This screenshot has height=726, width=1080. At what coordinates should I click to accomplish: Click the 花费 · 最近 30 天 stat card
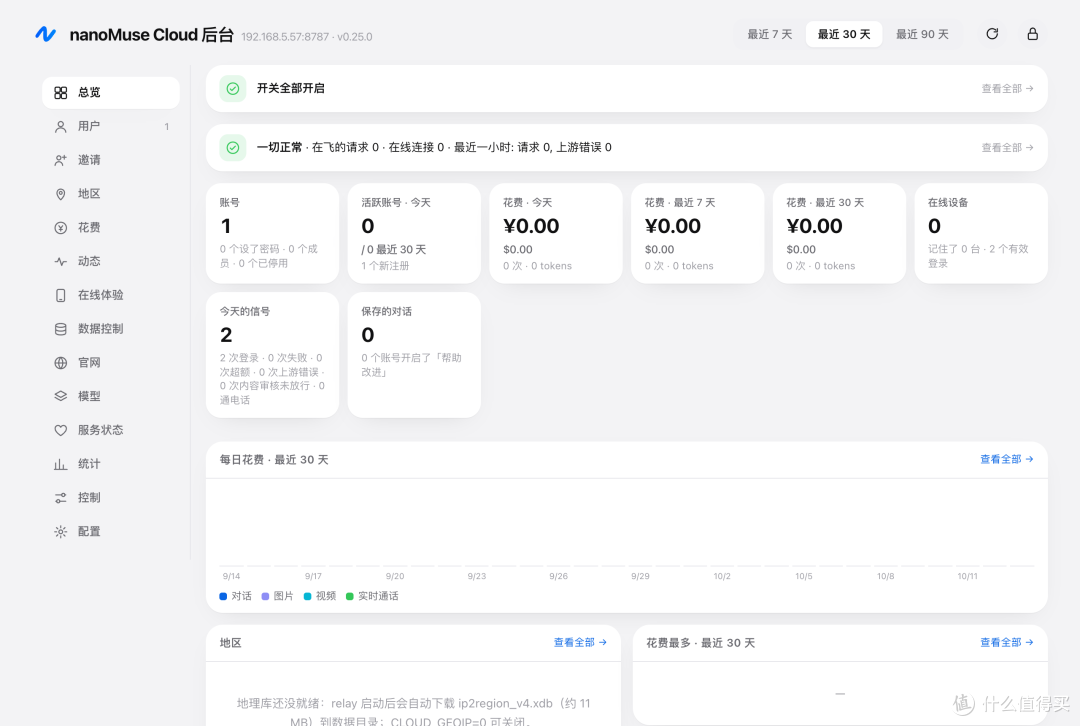click(x=840, y=233)
